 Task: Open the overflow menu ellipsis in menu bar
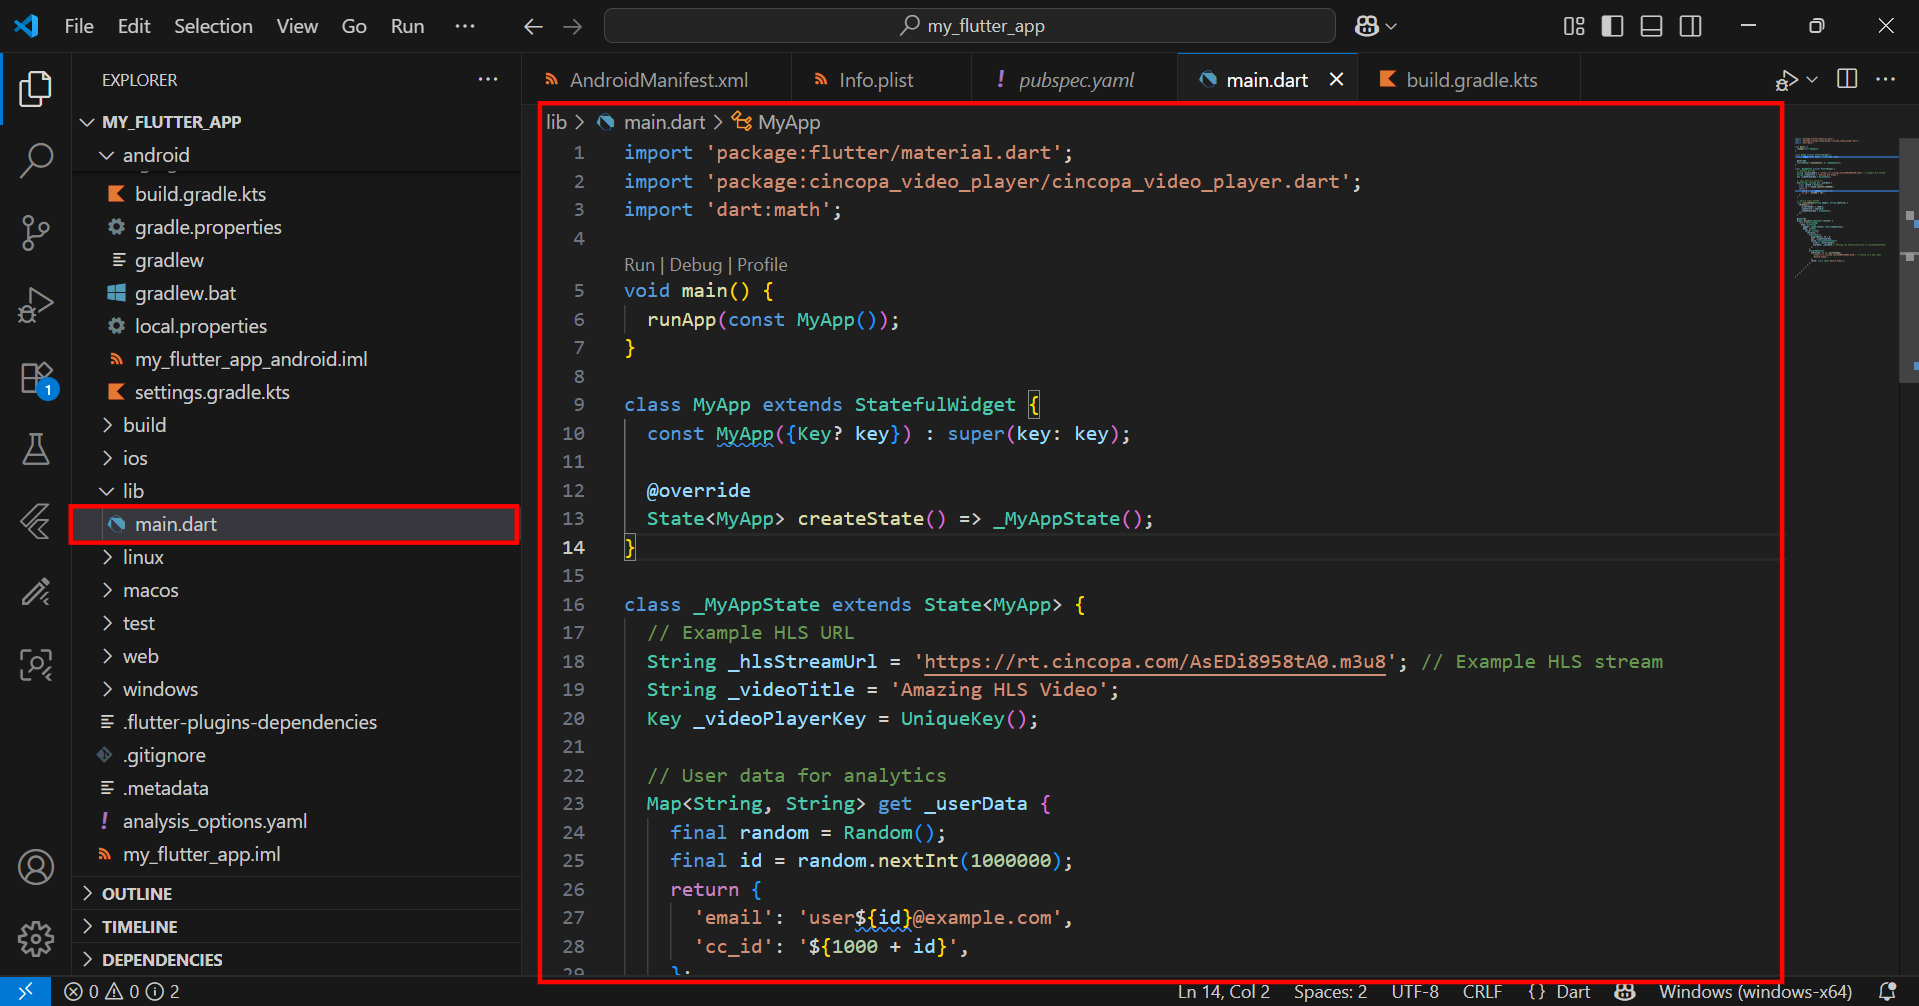(465, 26)
